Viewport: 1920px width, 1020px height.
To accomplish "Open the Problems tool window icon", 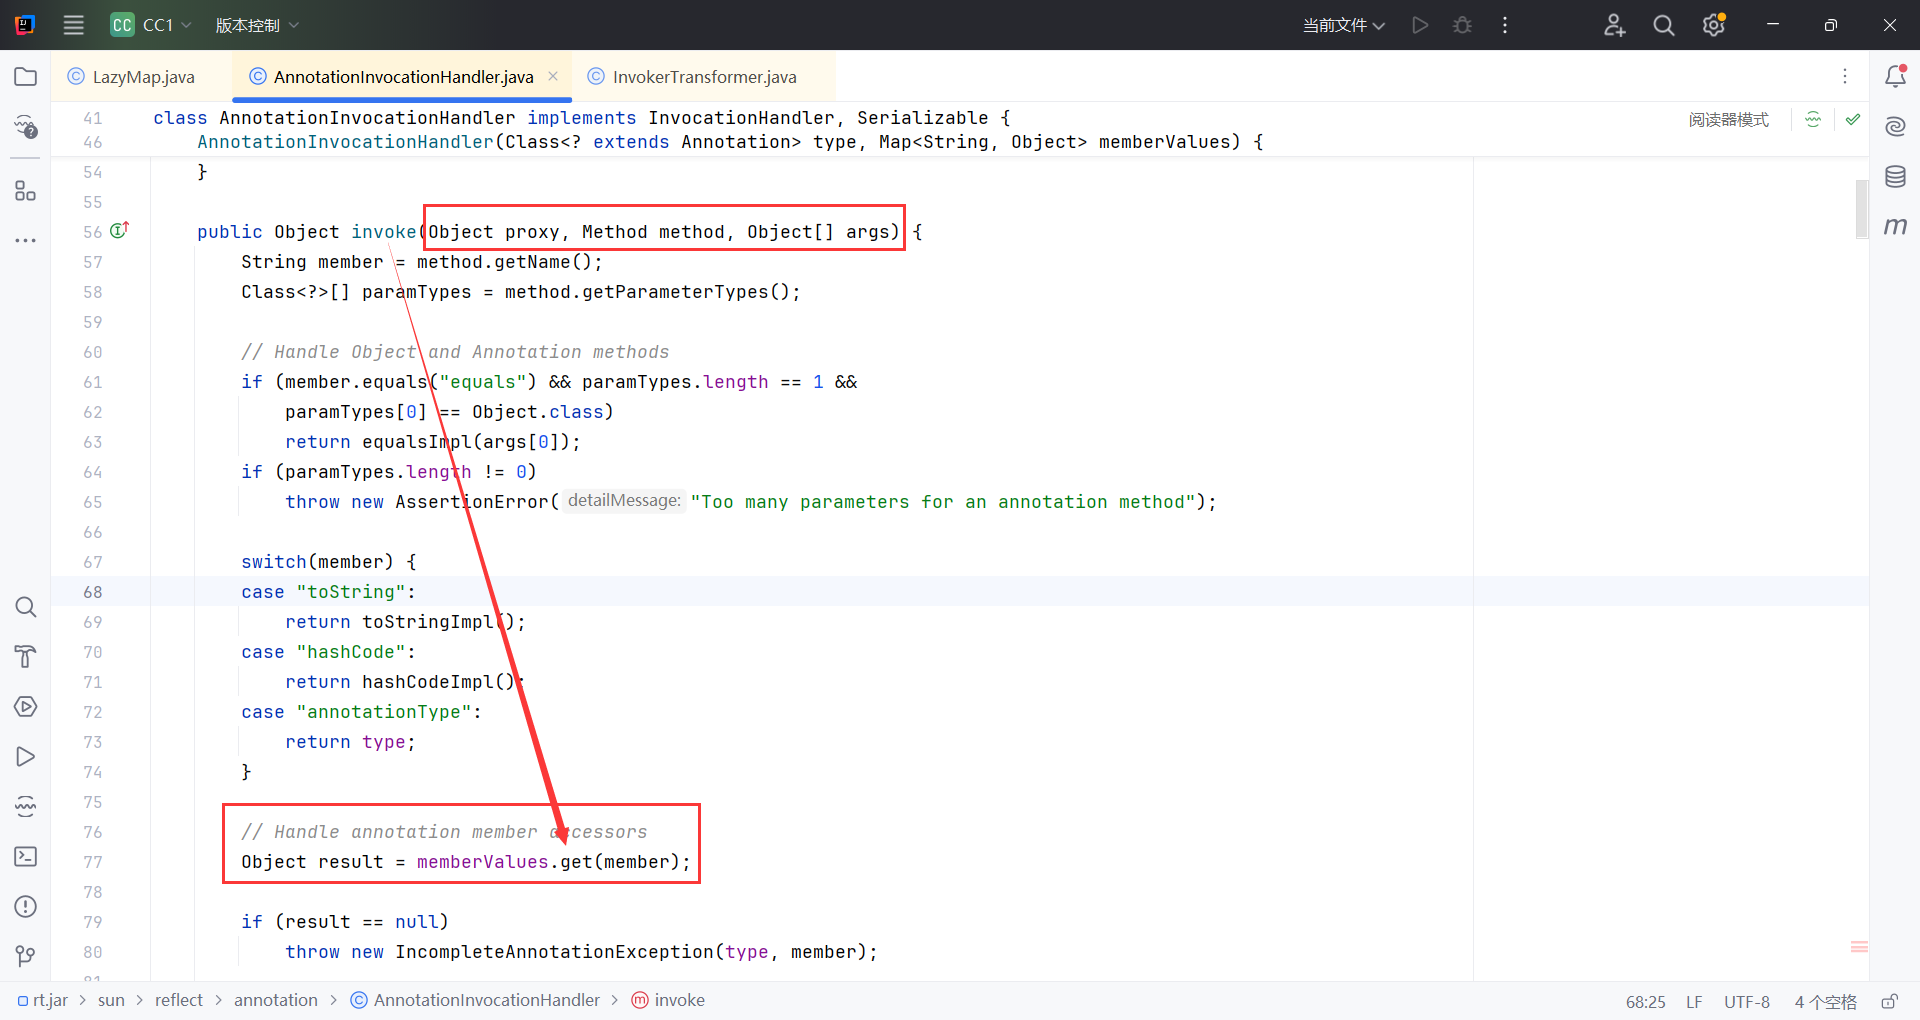I will (26, 907).
